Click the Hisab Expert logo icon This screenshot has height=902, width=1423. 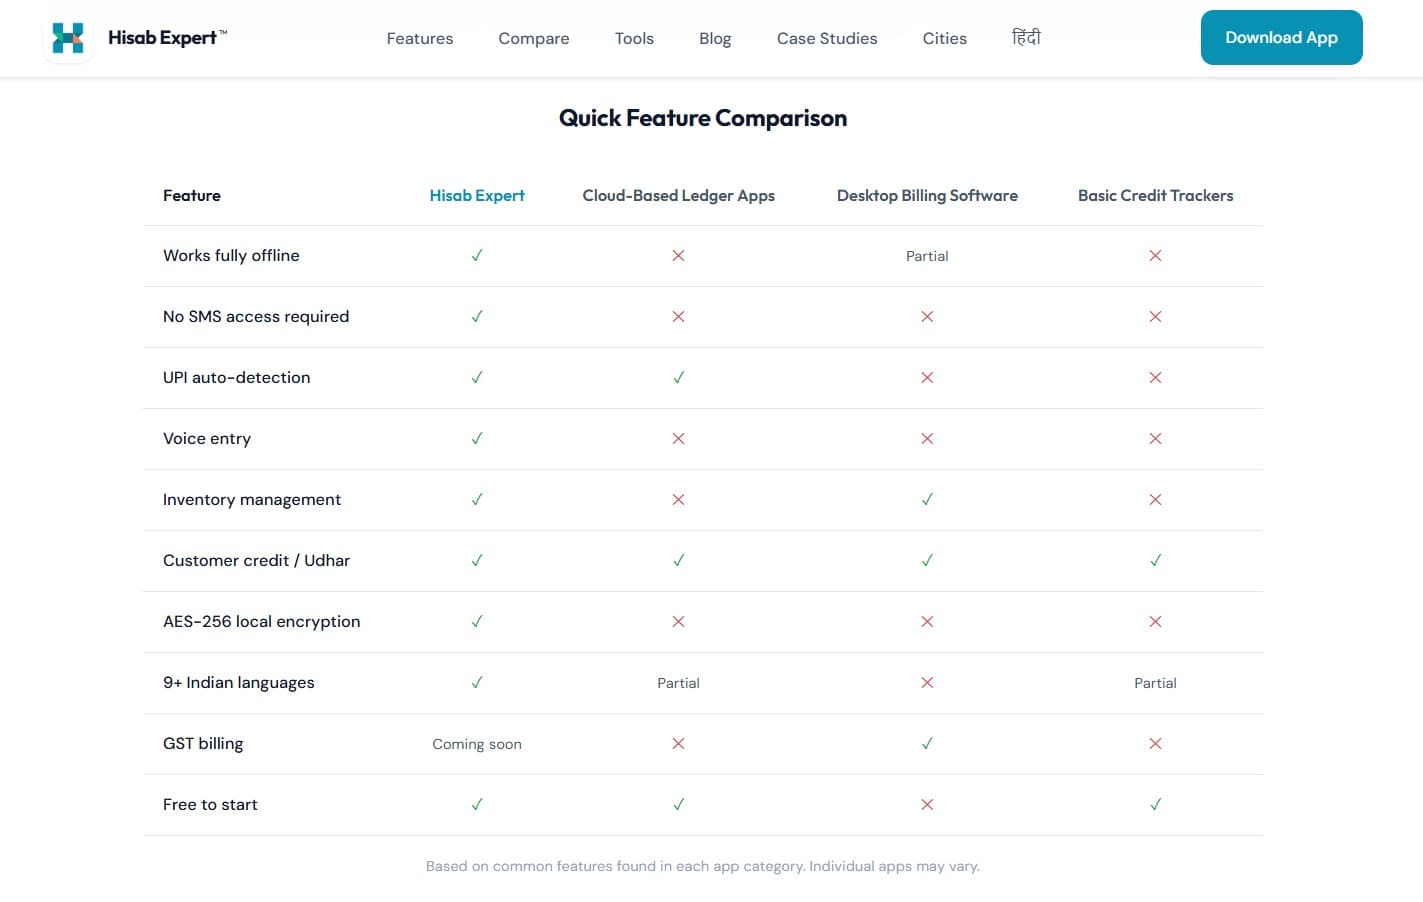pos(68,38)
